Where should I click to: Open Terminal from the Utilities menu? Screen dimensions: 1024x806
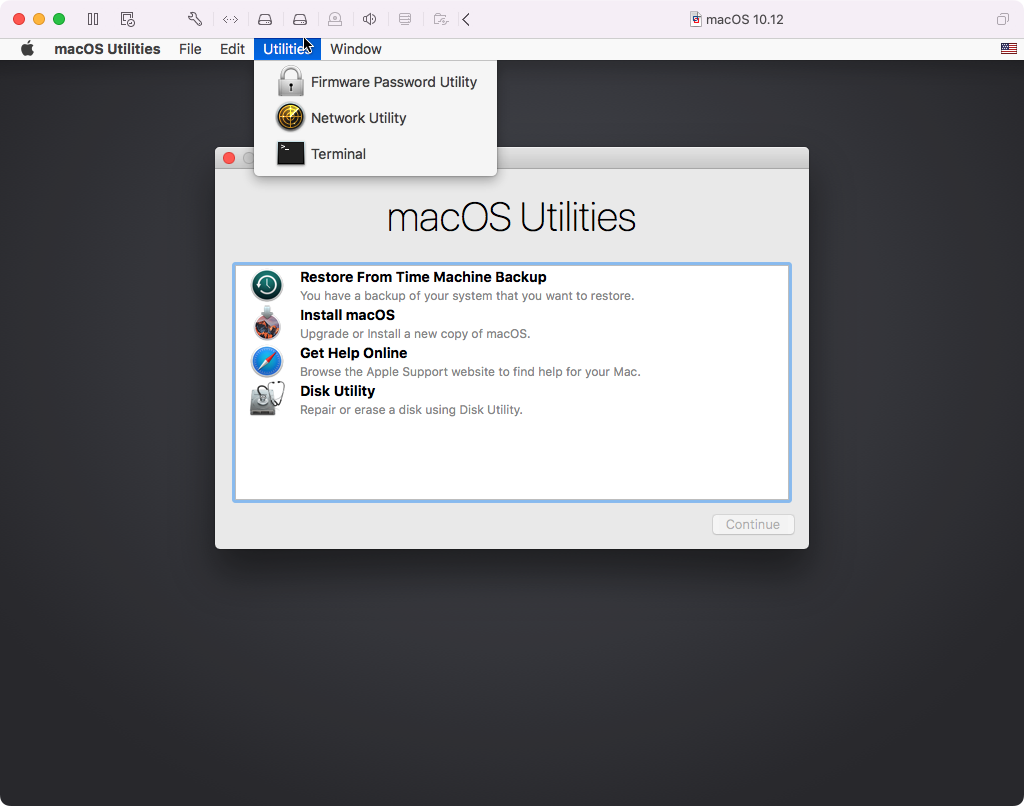pyautogui.click(x=376, y=154)
